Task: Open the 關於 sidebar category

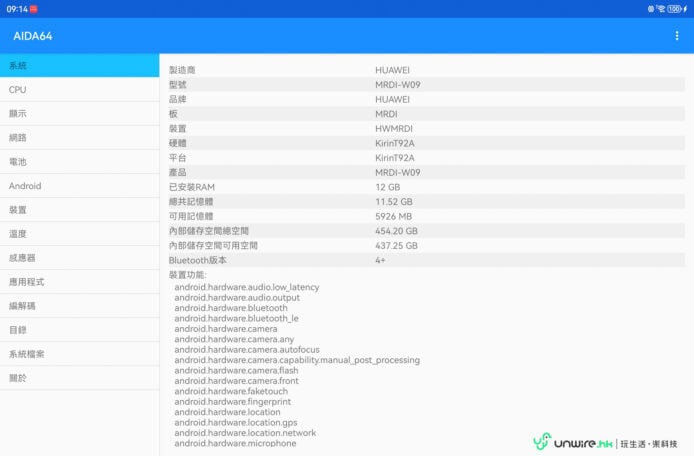Action: click(x=80, y=378)
